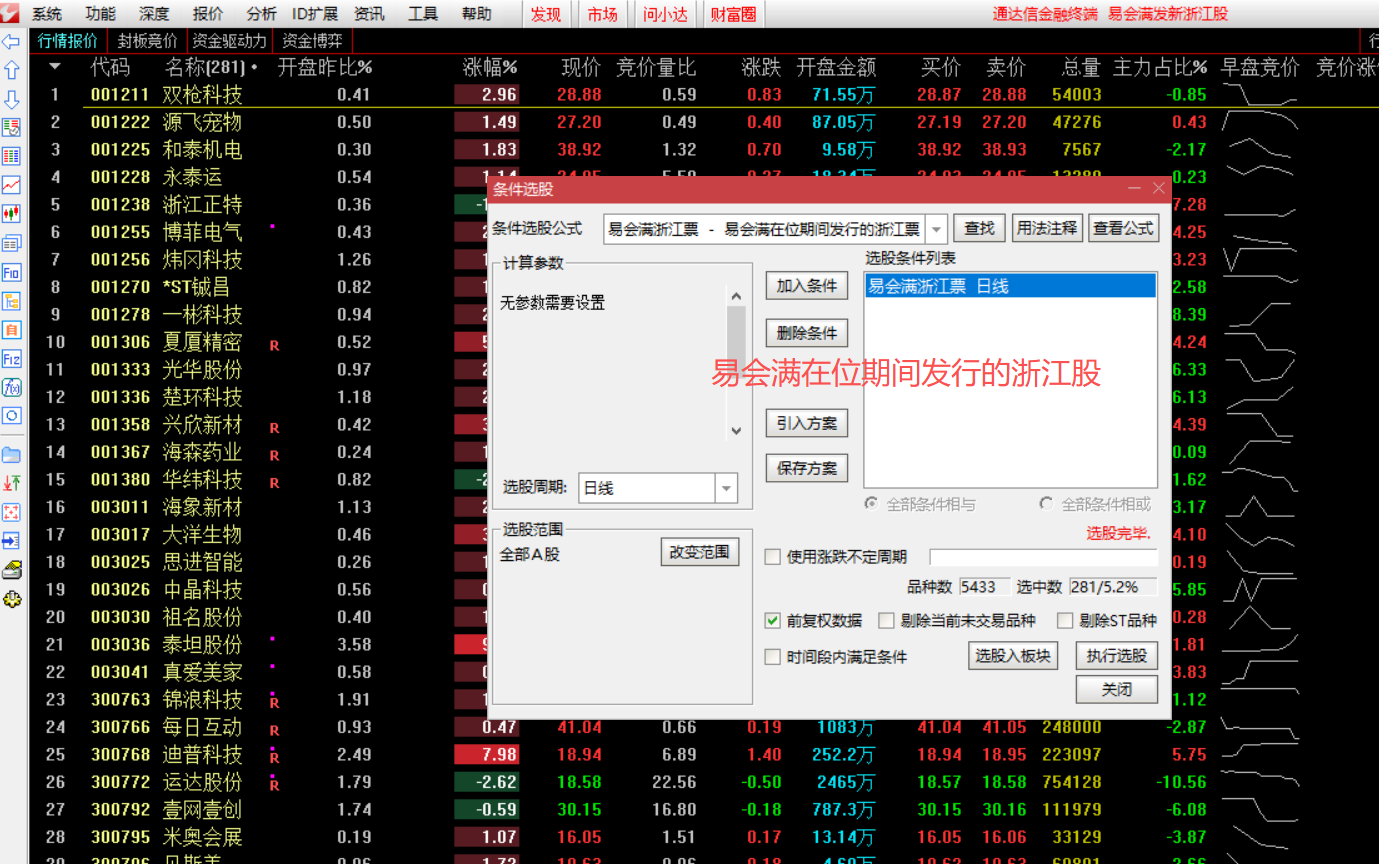Viewport: 1379px width, 864px height.
Task: Click the 用法注释 button
Action: pos(1047,228)
